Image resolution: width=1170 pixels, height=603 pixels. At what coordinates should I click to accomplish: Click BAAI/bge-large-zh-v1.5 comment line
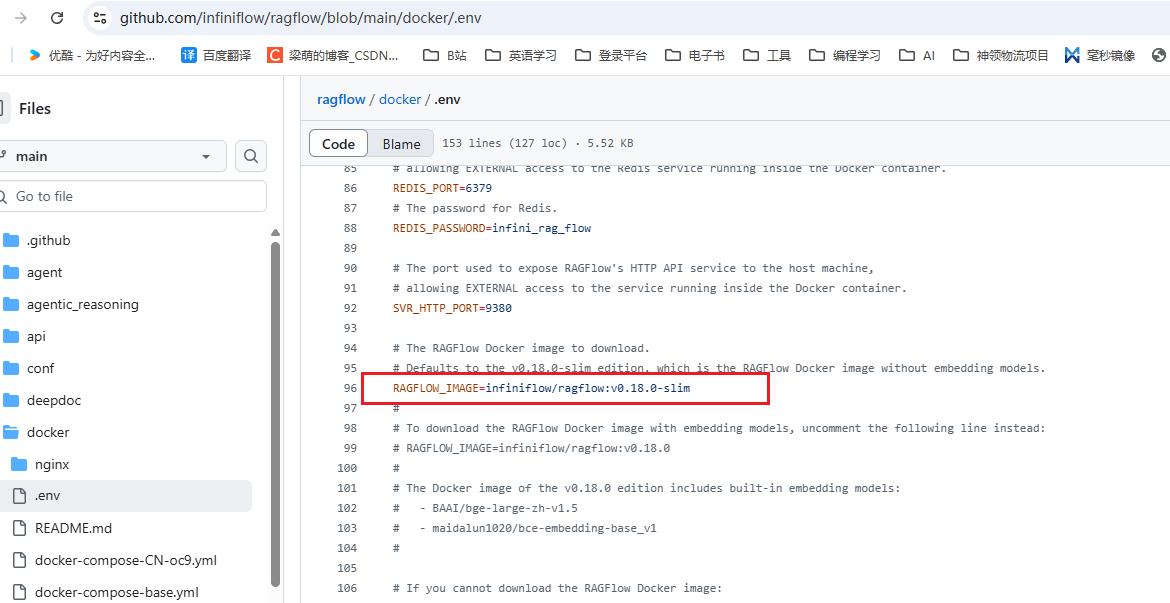coord(485,508)
